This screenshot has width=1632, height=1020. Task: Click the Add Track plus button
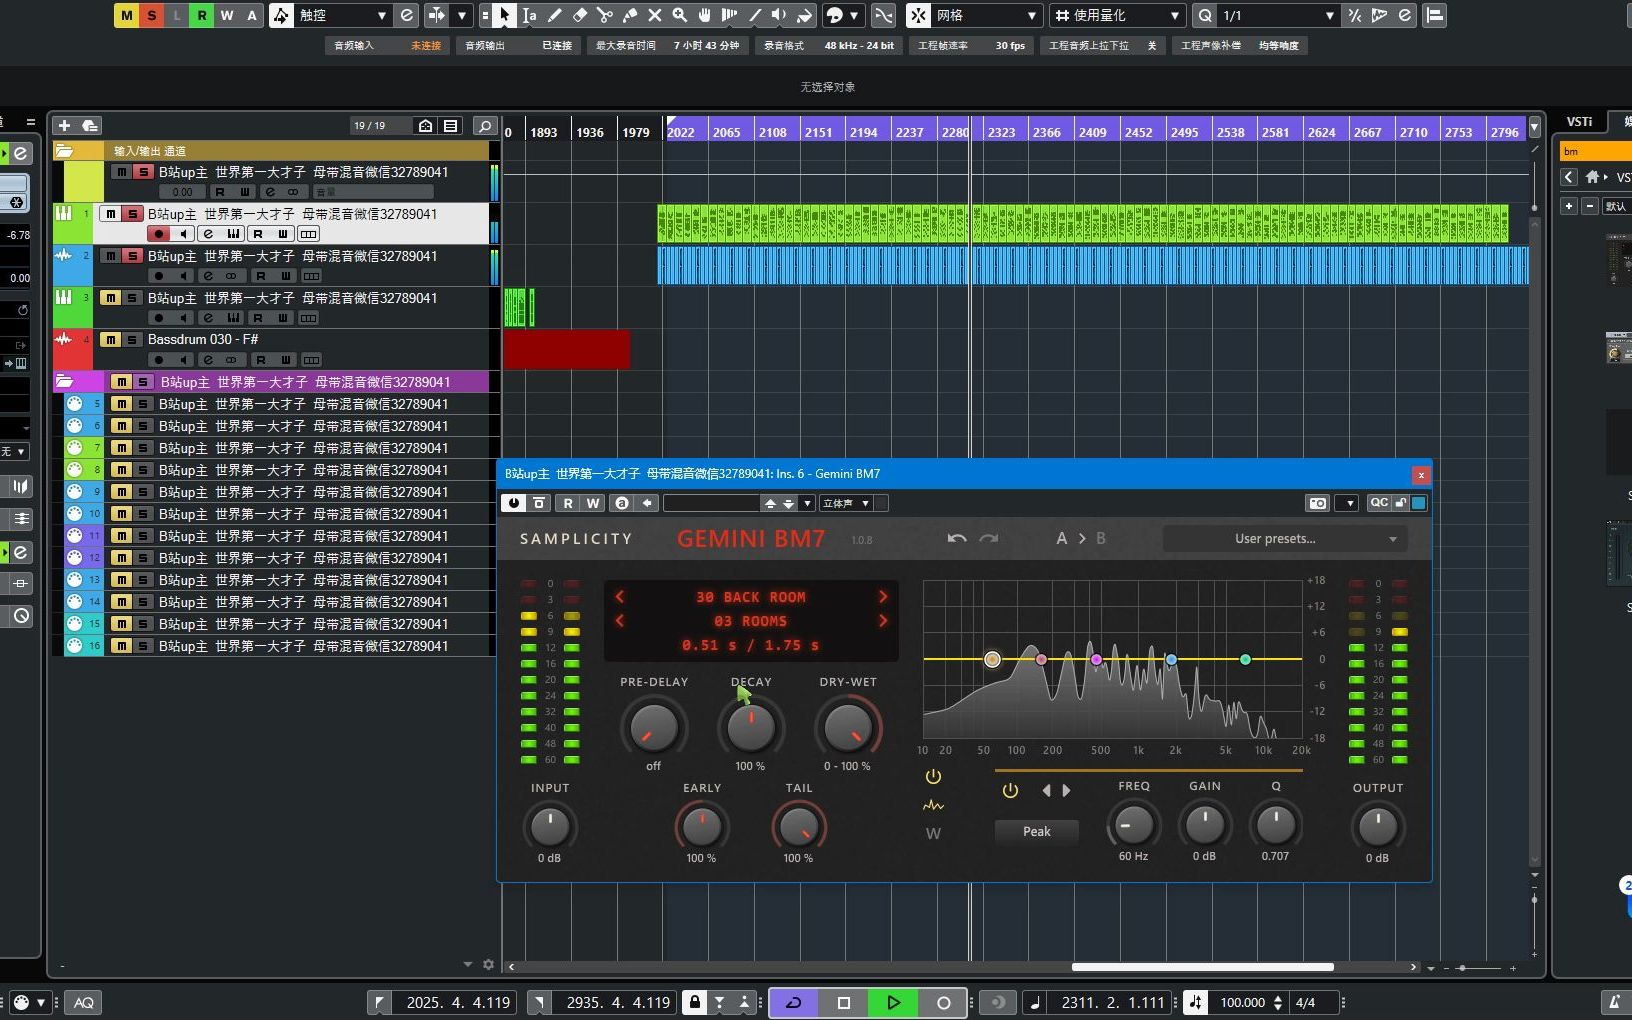64,125
